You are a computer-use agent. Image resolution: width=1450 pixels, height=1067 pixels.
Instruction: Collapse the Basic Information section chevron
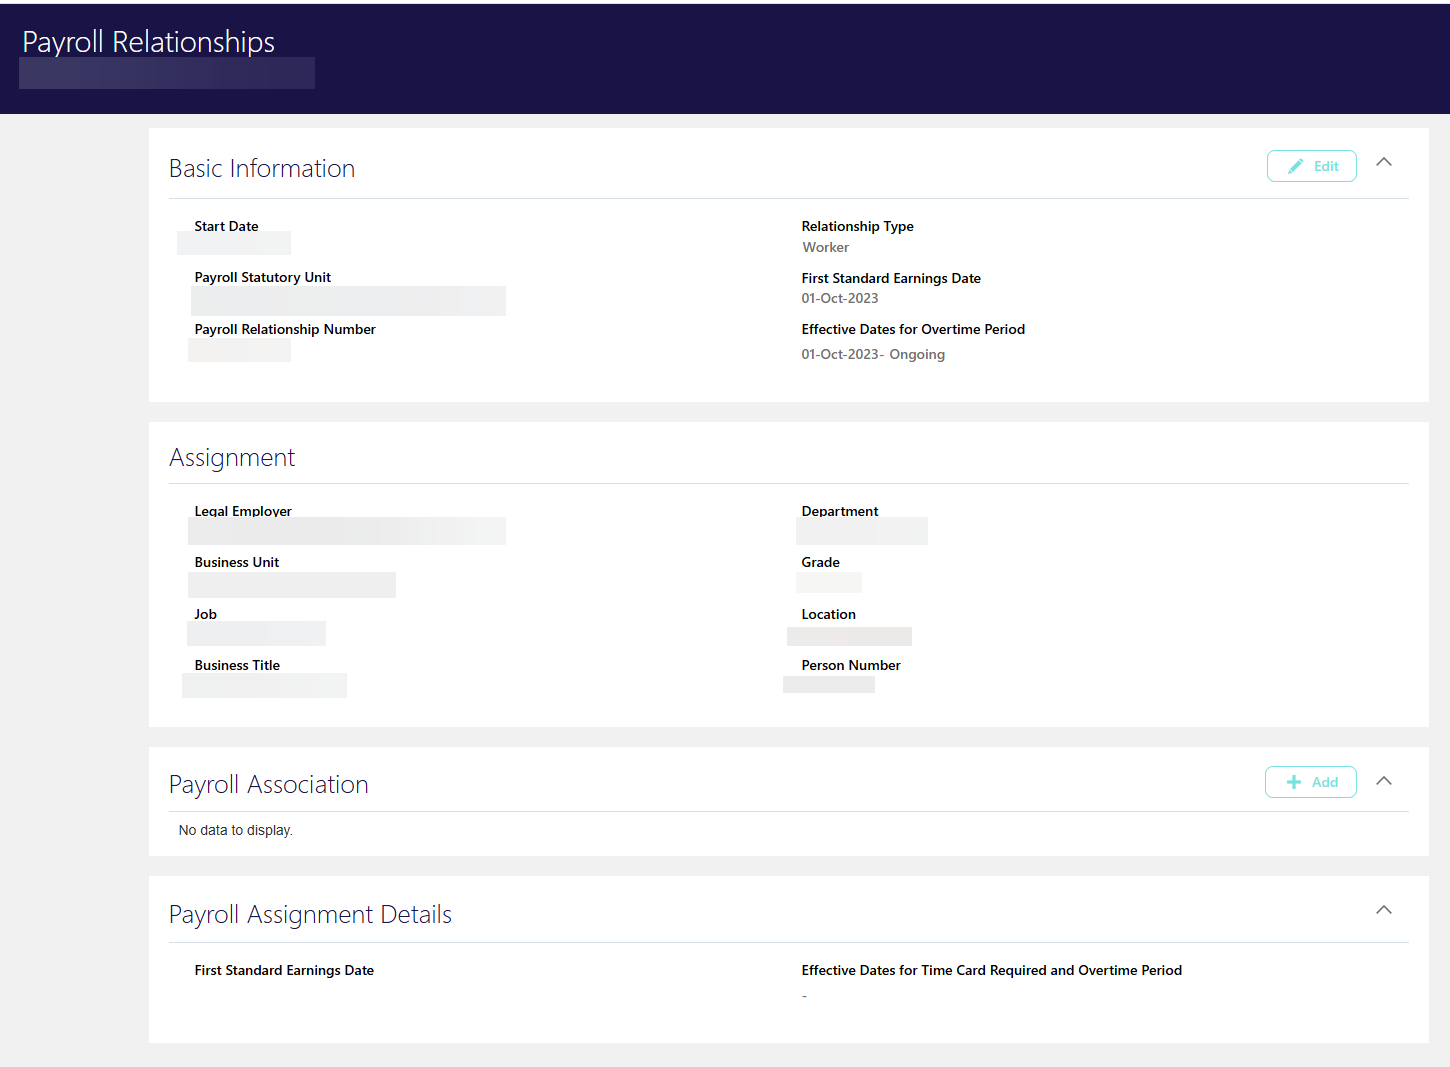pos(1384,162)
